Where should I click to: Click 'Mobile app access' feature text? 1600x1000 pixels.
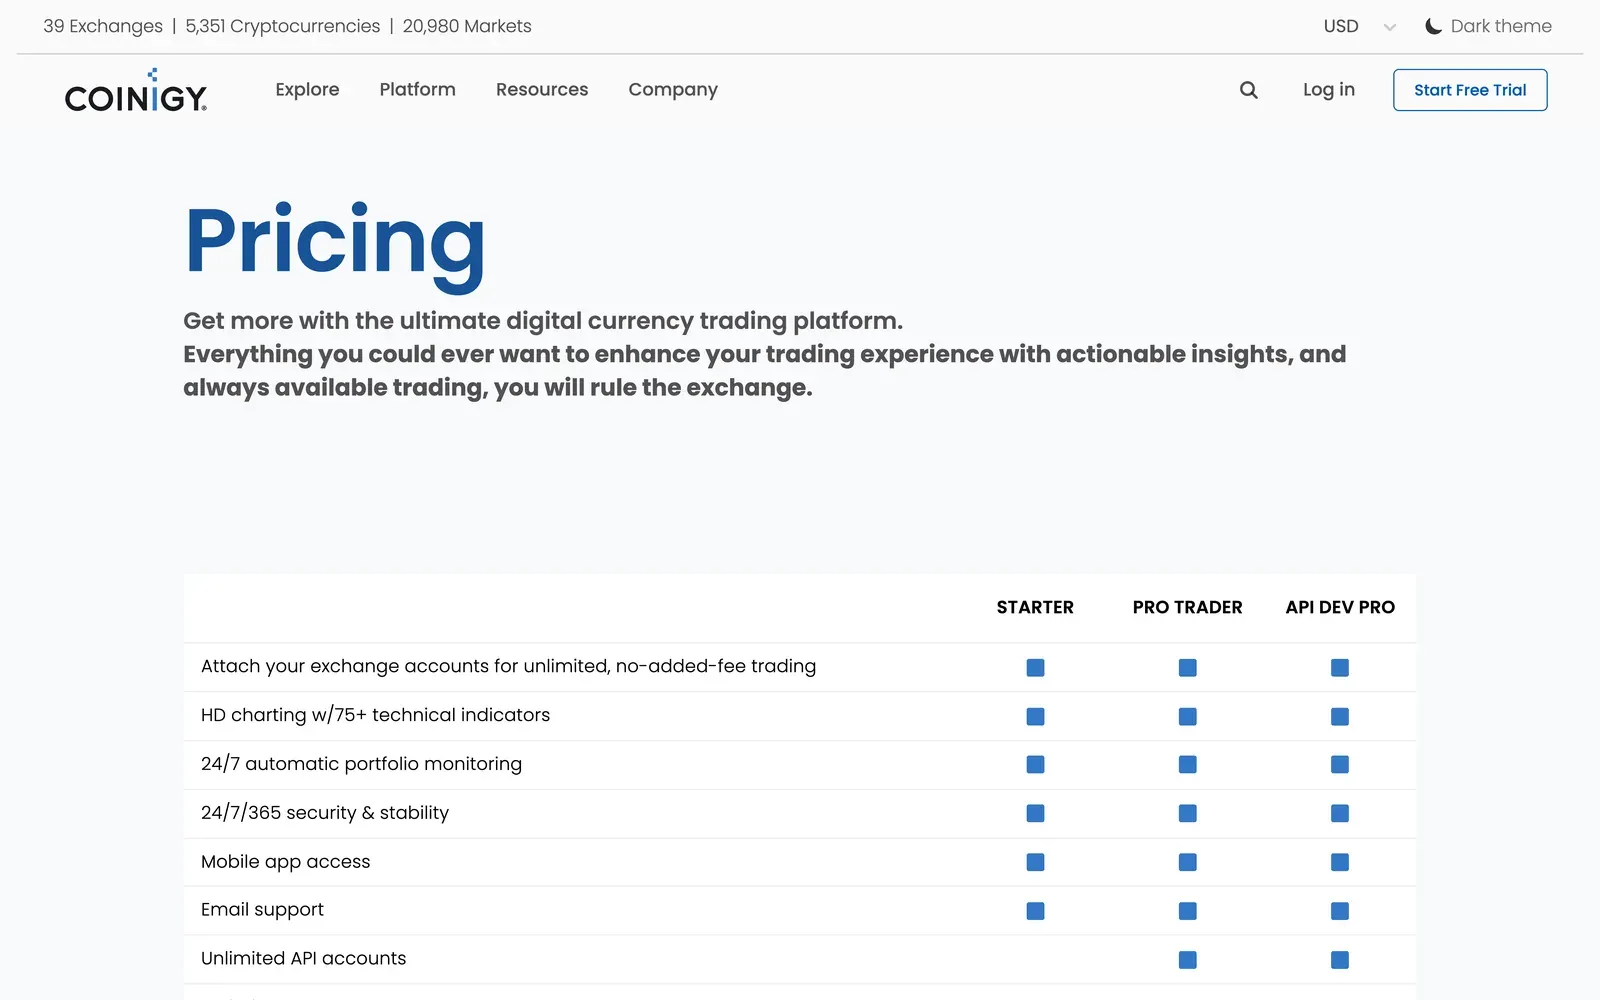pos(285,862)
